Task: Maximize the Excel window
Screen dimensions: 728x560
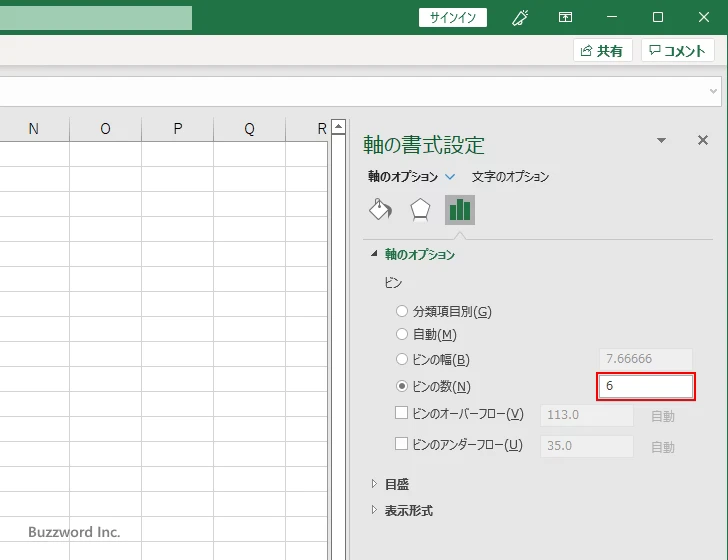Action: [657, 17]
